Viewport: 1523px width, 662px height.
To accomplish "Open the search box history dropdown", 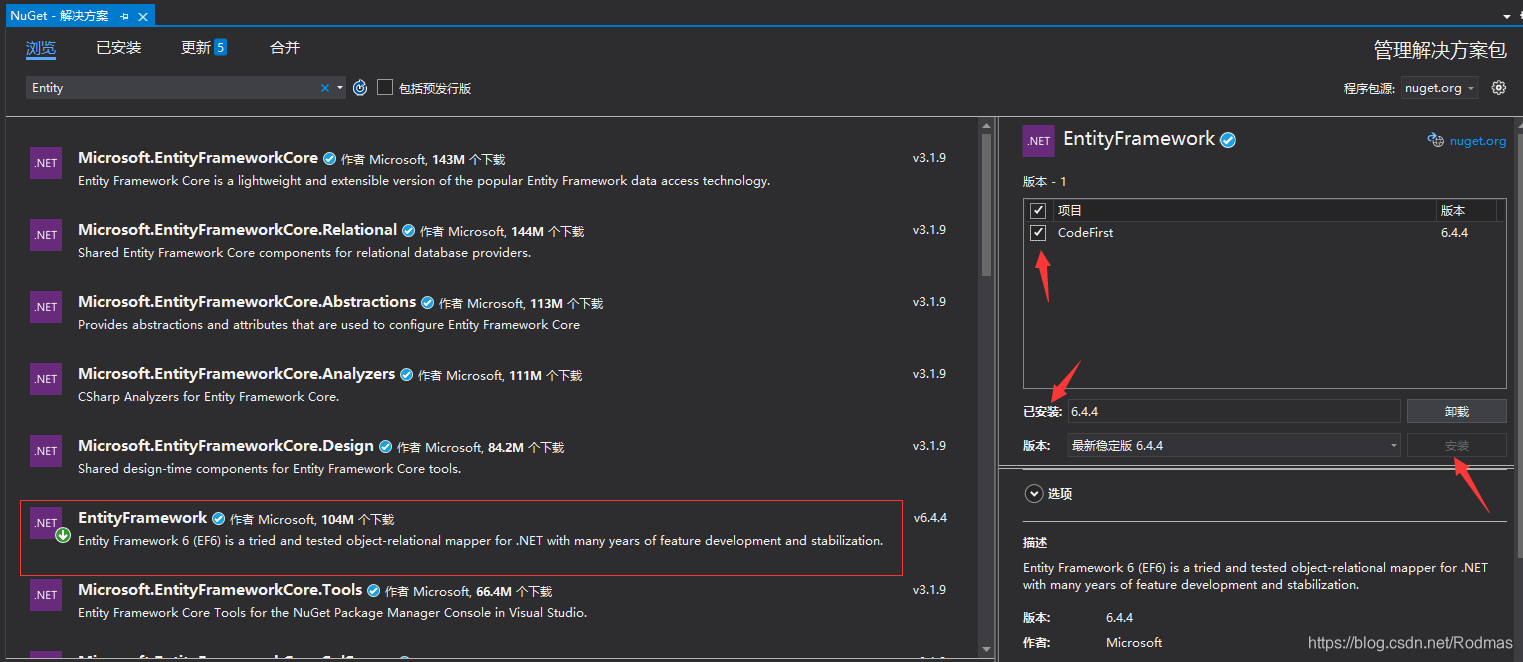I will [340, 88].
